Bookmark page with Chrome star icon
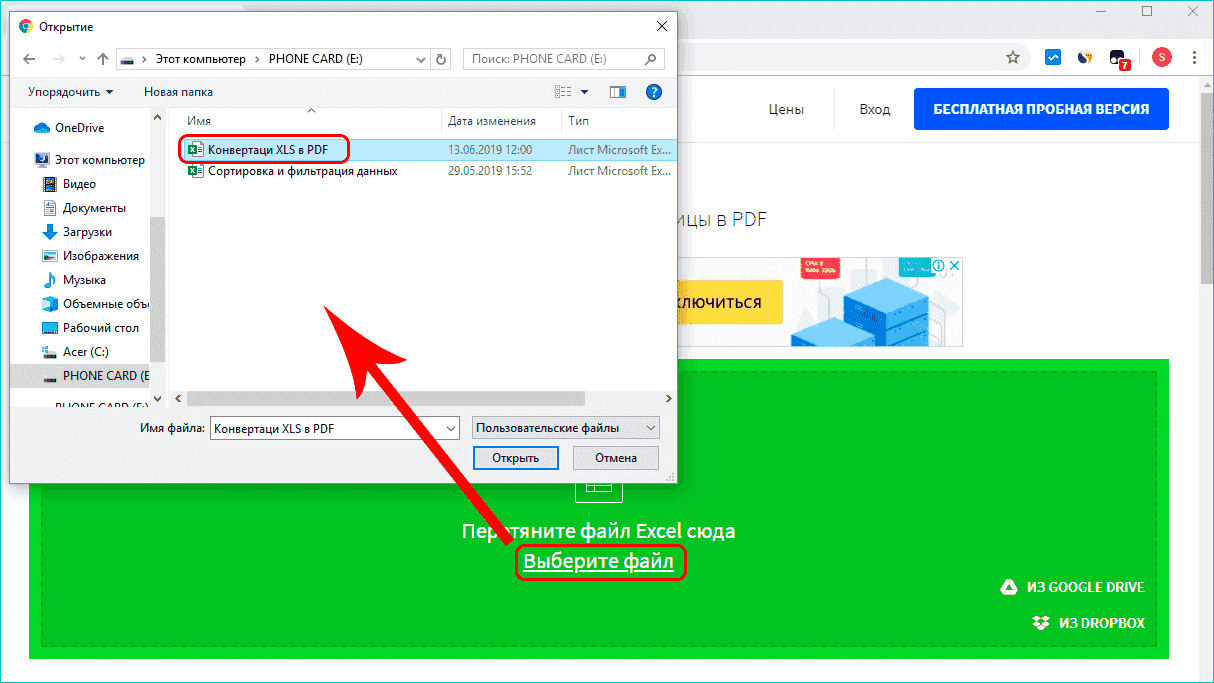Screen dimensions: 1214x683 point(1014,57)
